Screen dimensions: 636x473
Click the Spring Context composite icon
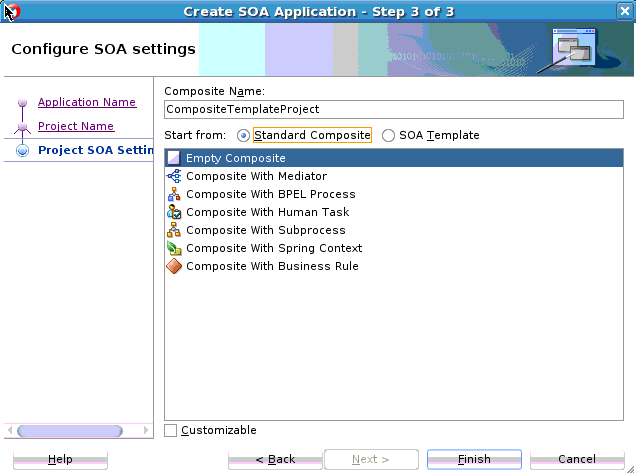tap(174, 248)
